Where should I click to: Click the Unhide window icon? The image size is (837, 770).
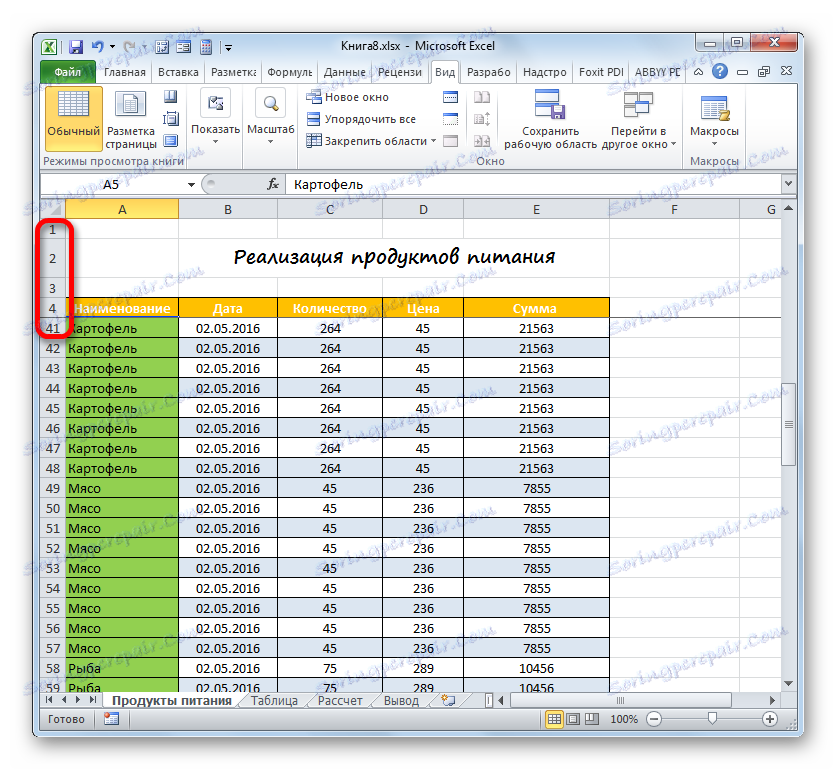[x=451, y=141]
